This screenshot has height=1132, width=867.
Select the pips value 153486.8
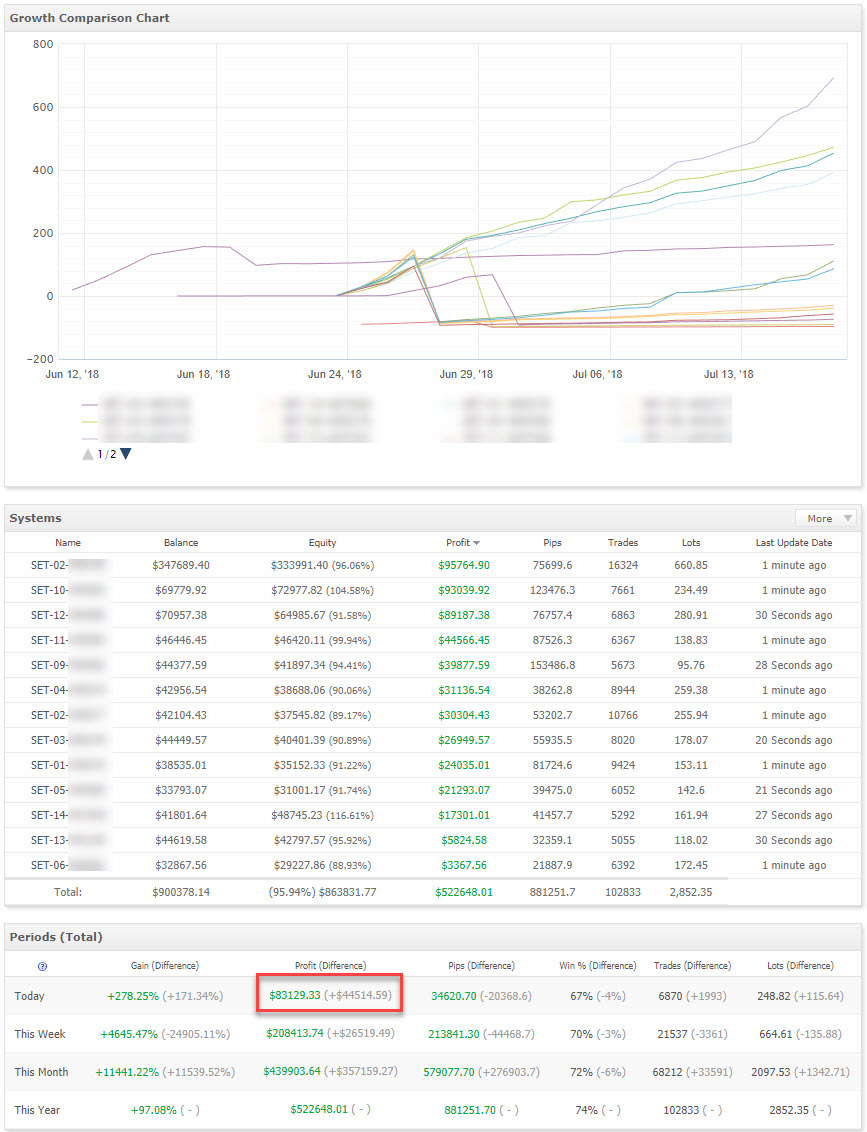(552, 665)
